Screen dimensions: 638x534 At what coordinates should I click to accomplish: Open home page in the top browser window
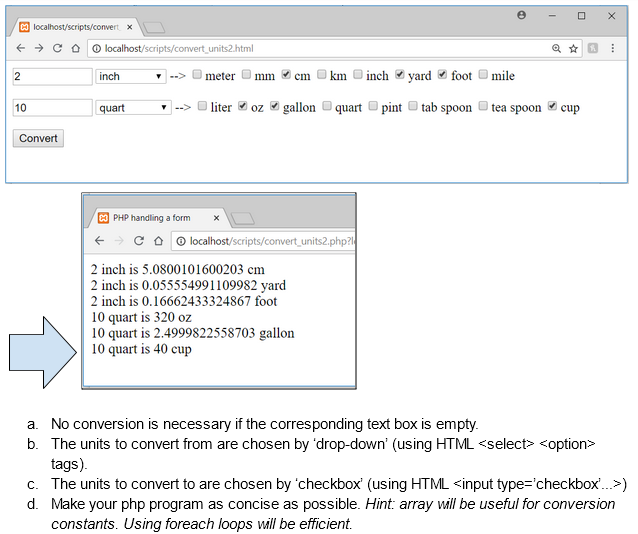[x=76, y=48]
